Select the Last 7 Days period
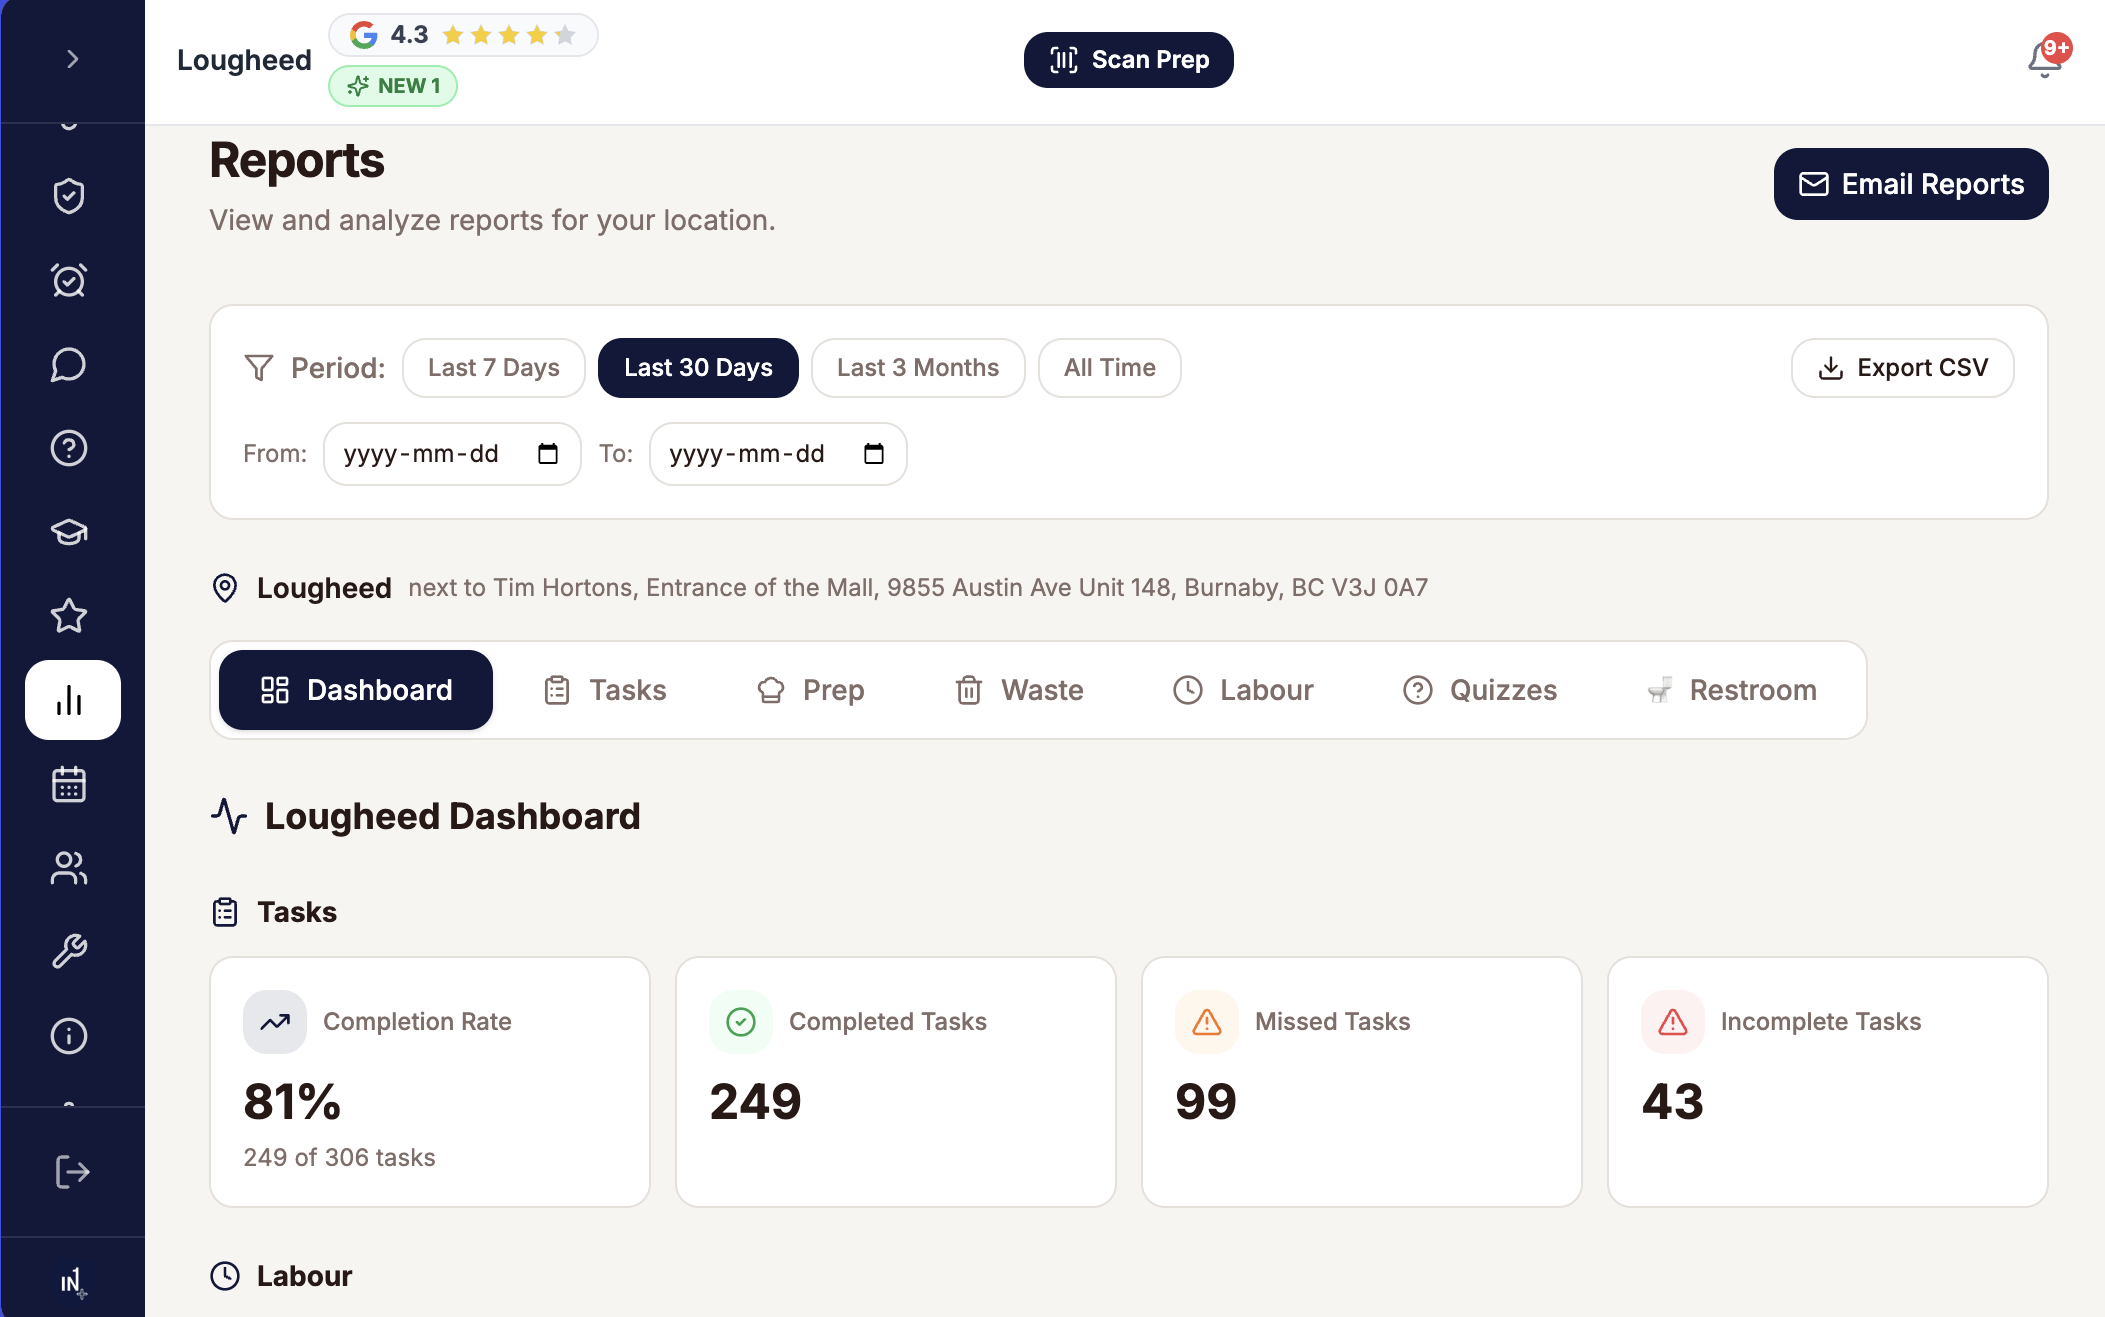2105x1317 pixels. coord(493,368)
